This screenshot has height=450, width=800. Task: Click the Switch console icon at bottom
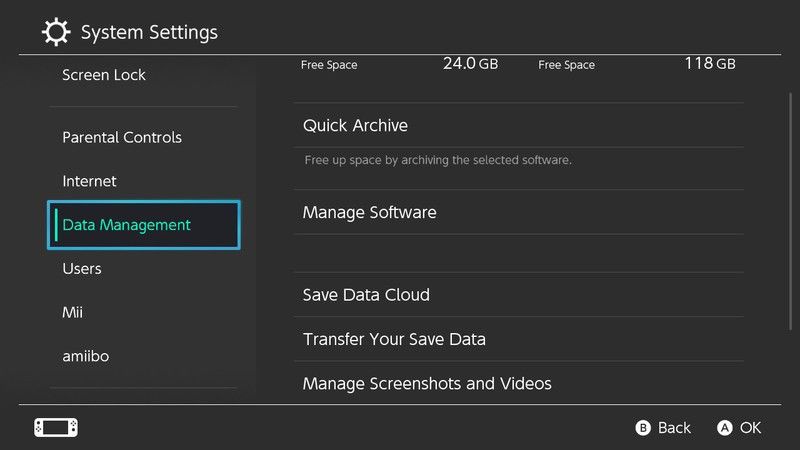click(x=56, y=427)
